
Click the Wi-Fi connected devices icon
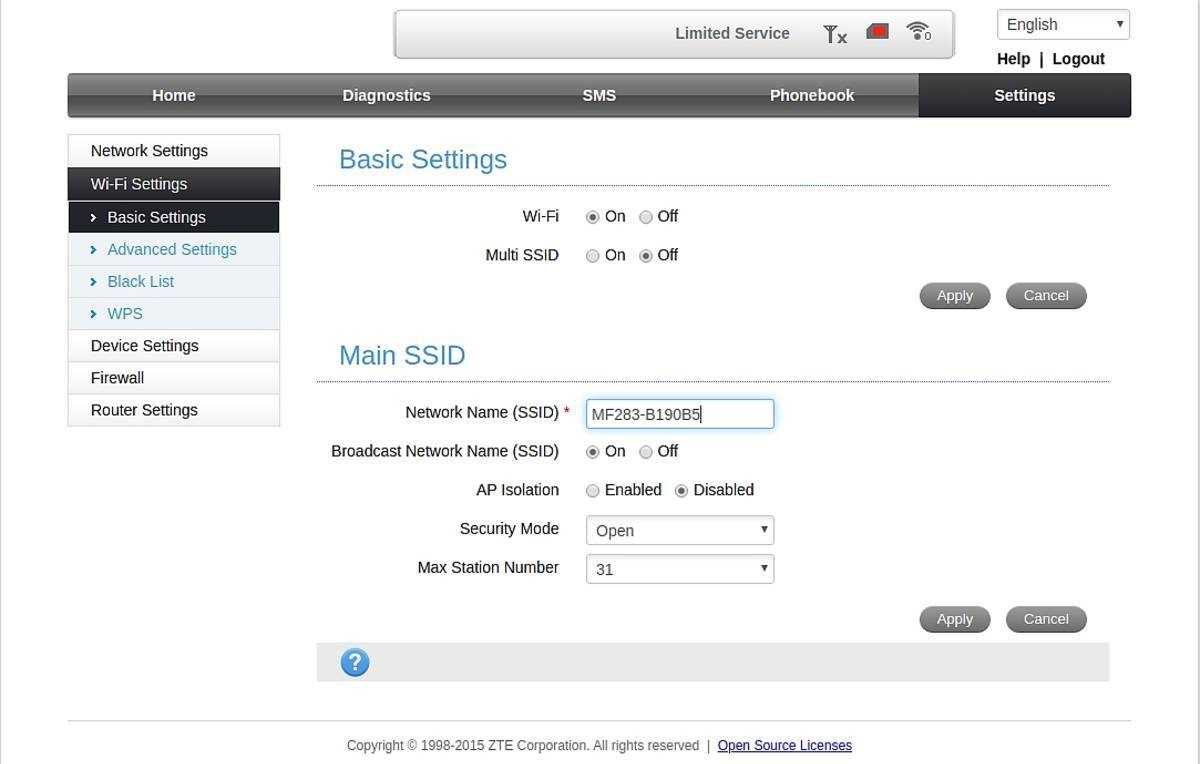tap(918, 32)
